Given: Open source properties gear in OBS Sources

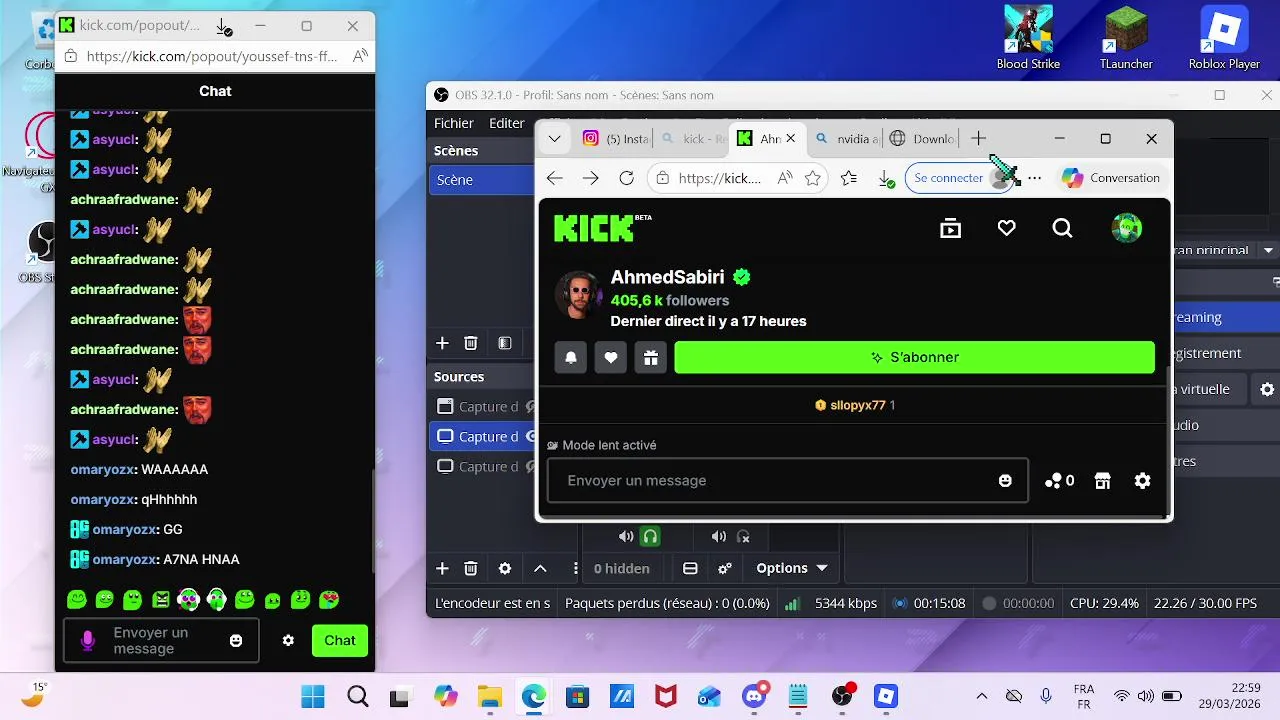Looking at the screenshot, I should [x=505, y=568].
